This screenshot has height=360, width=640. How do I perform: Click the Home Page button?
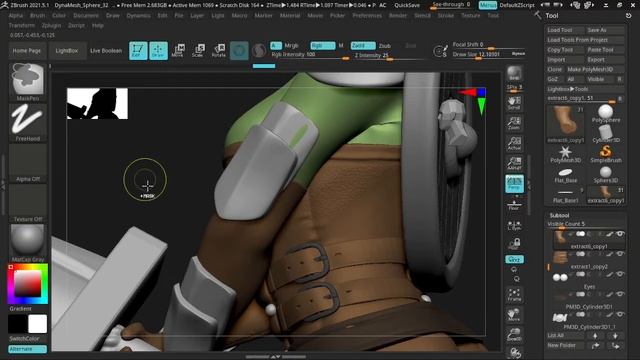(x=27, y=51)
